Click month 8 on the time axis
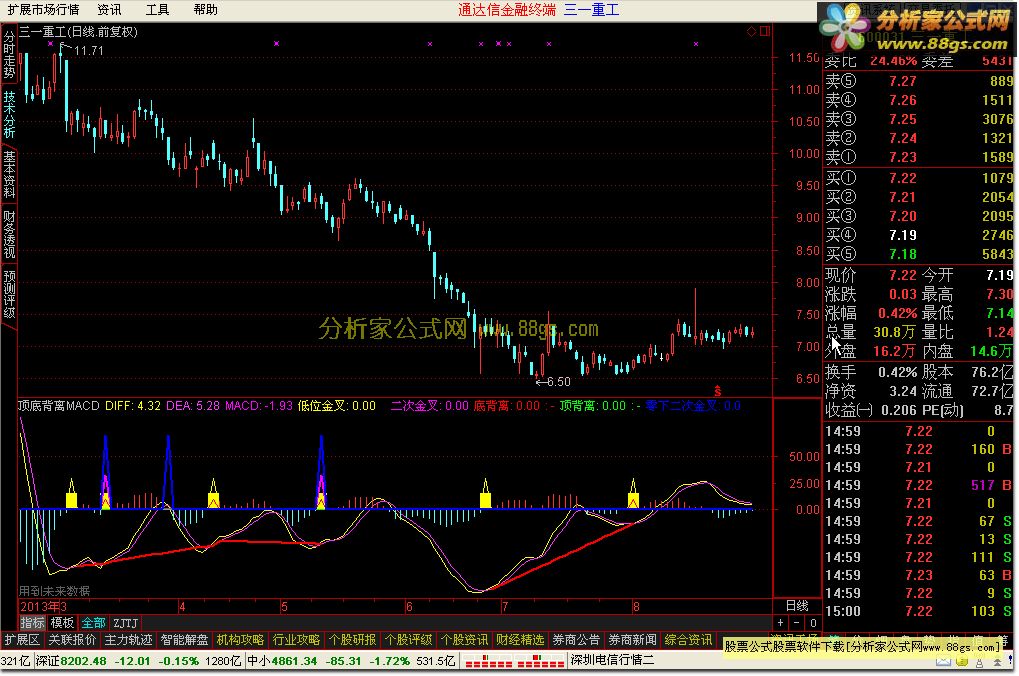This screenshot has height=676, width=1019. [636, 606]
